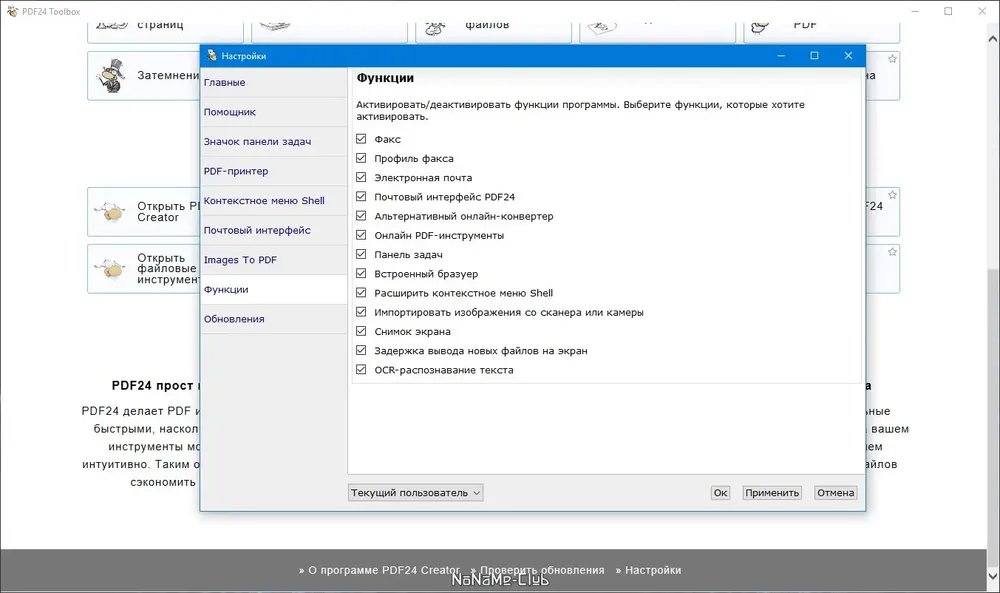Disable Встроенный браузер checkbox
Image resolution: width=1000 pixels, height=593 pixels.
(361, 273)
